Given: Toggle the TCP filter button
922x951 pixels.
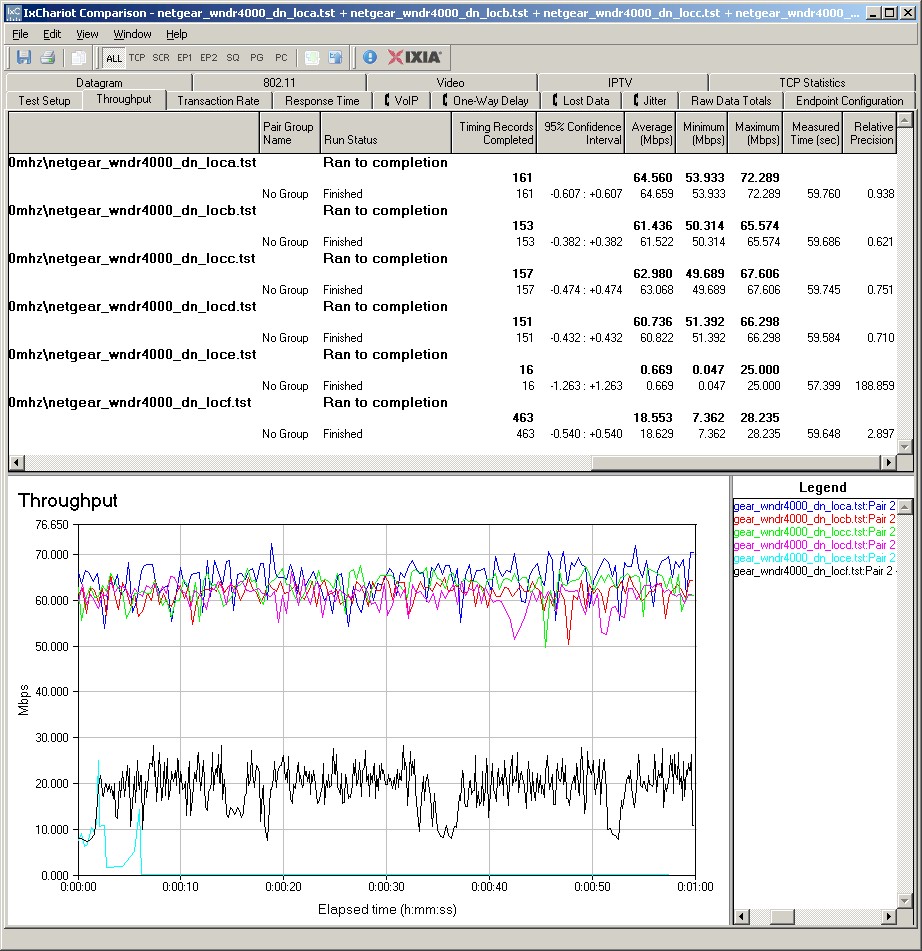Looking at the screenshot, I should [x=137, y=58].
